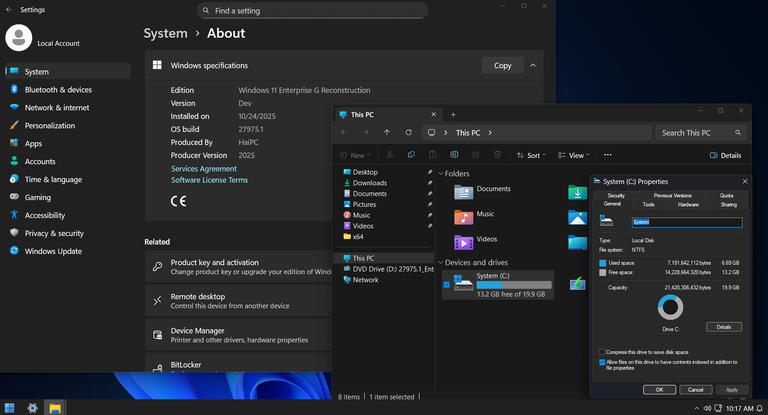Click Details button beside Drive C chart
Viewport: 768px width, 415px height.
coord(724,327)
